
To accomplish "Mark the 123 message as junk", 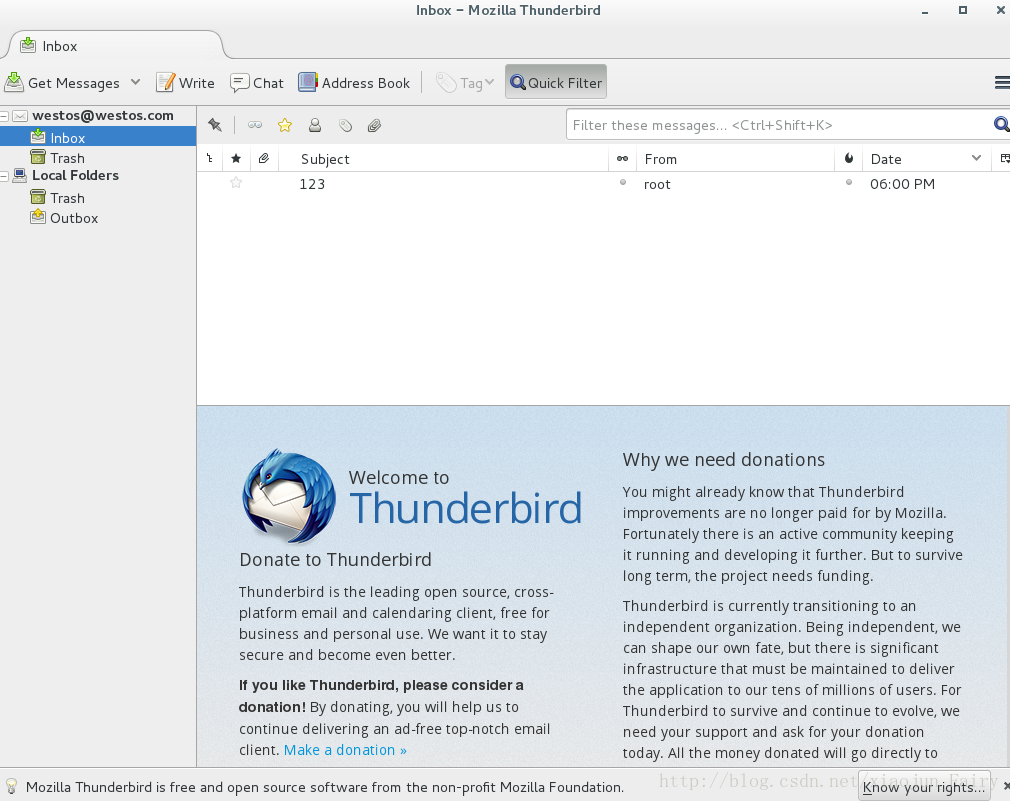I will 849,183.
